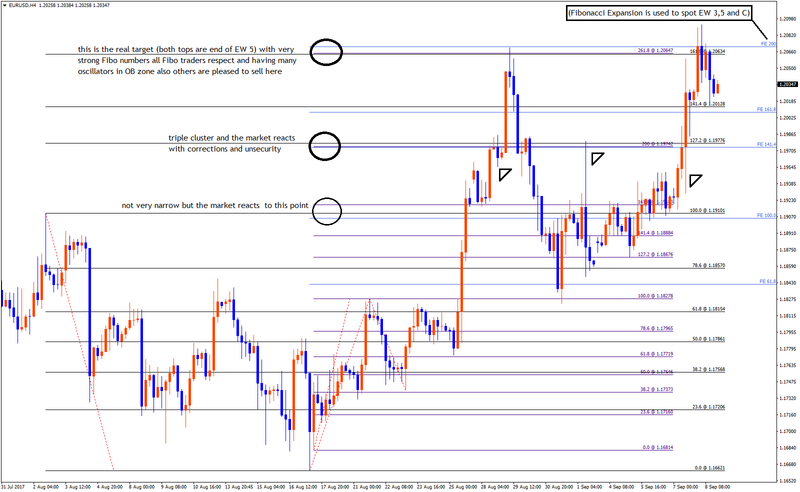The width and height of the screenshot is (800, 492).
Task: Click the 141.4 @ 1.20128 level label
Action: coord(707,104)
